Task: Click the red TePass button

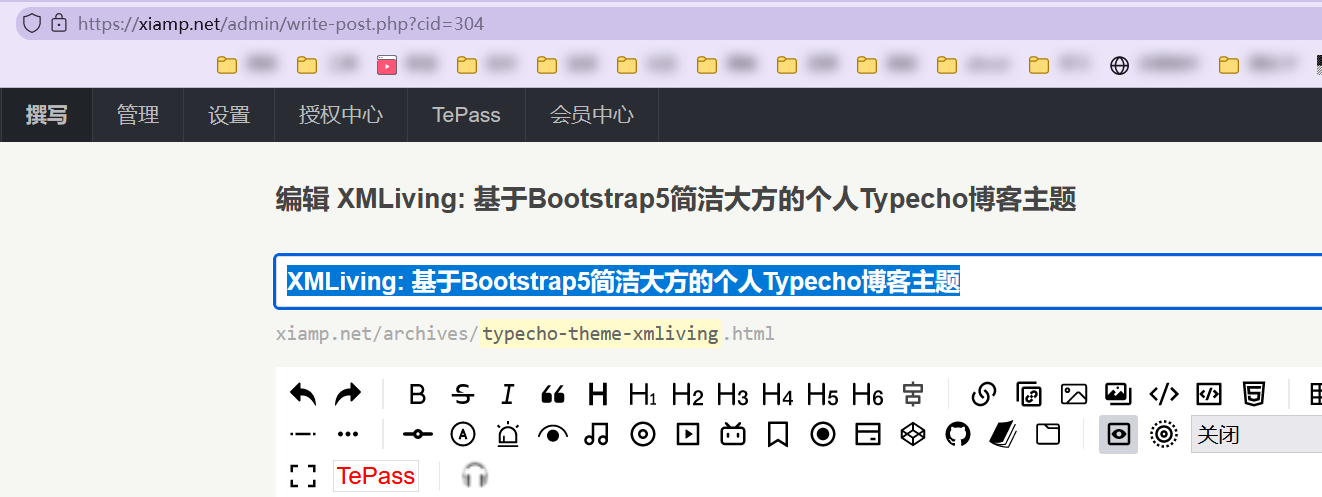Action: tap(376, 476)
